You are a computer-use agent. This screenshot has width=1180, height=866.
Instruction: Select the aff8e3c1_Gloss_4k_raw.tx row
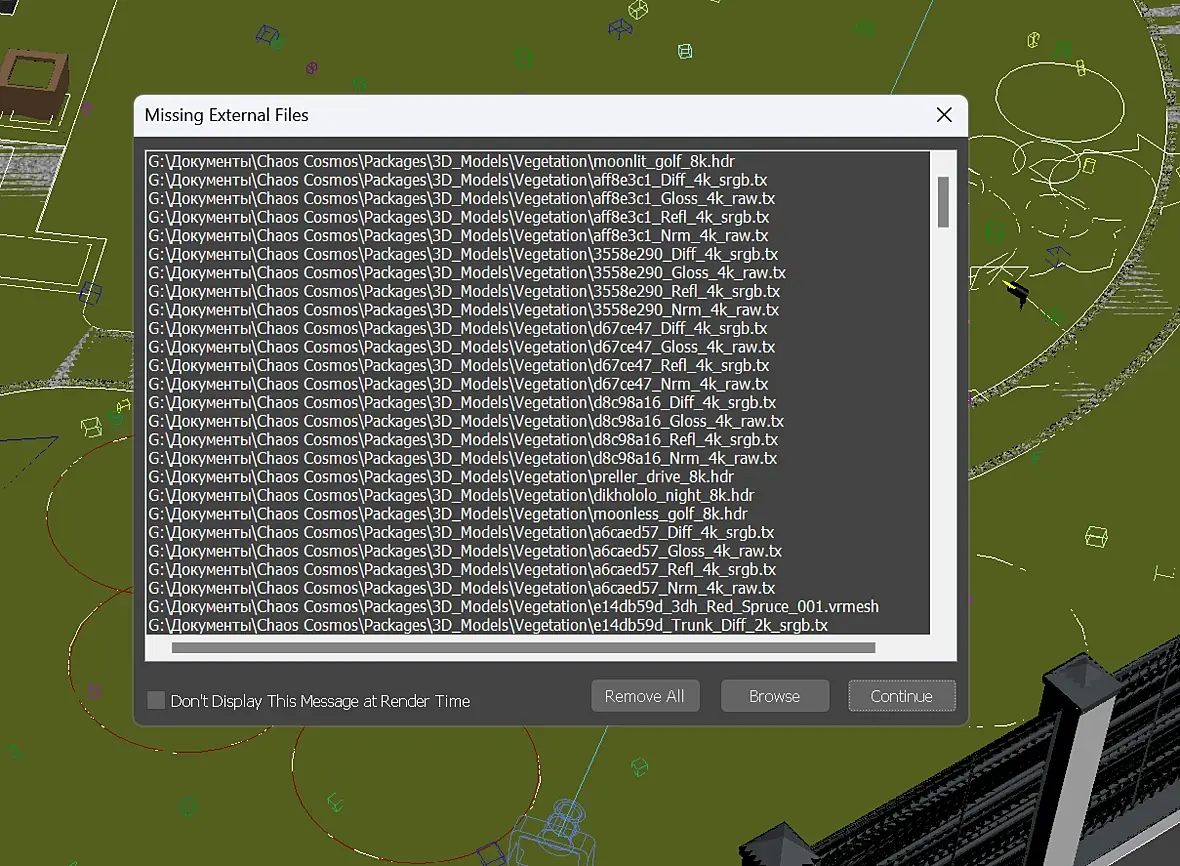click(x=538, y=199)
